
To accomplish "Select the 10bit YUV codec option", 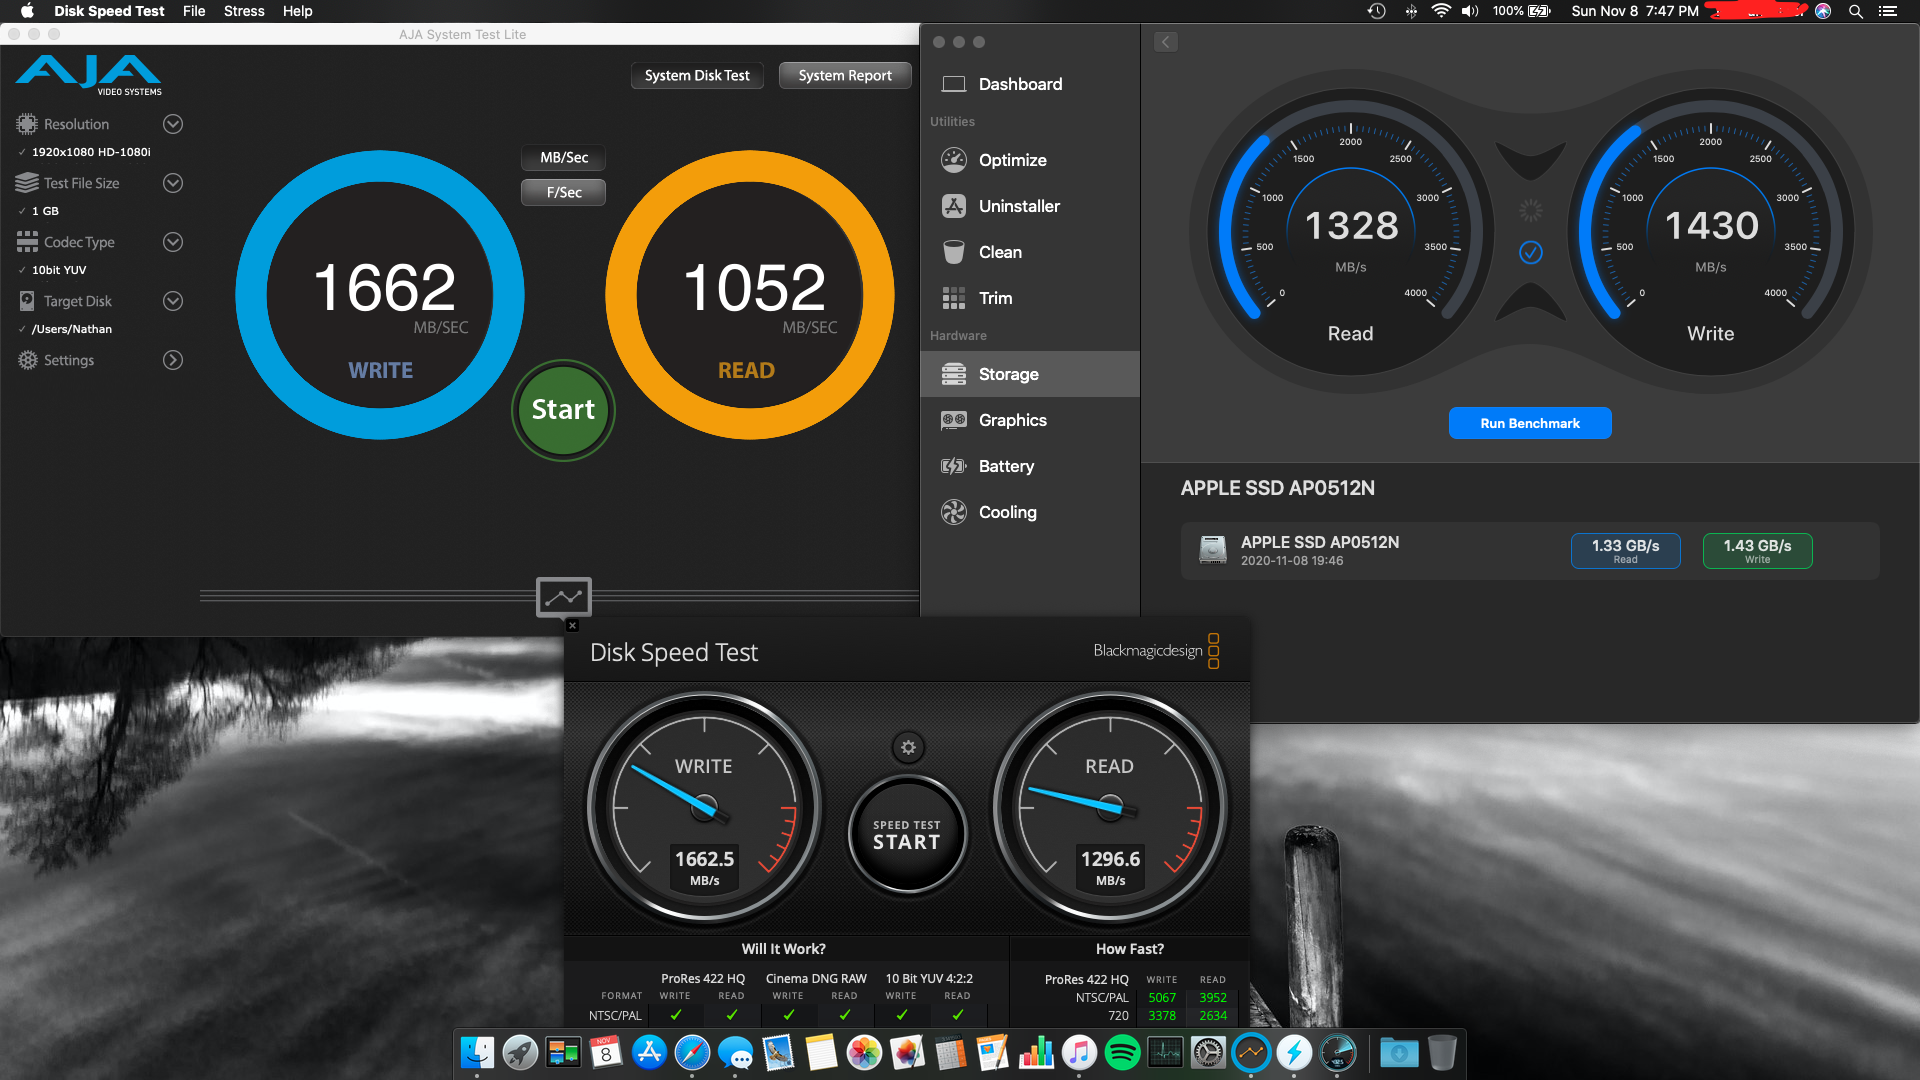I will [59, 270].
